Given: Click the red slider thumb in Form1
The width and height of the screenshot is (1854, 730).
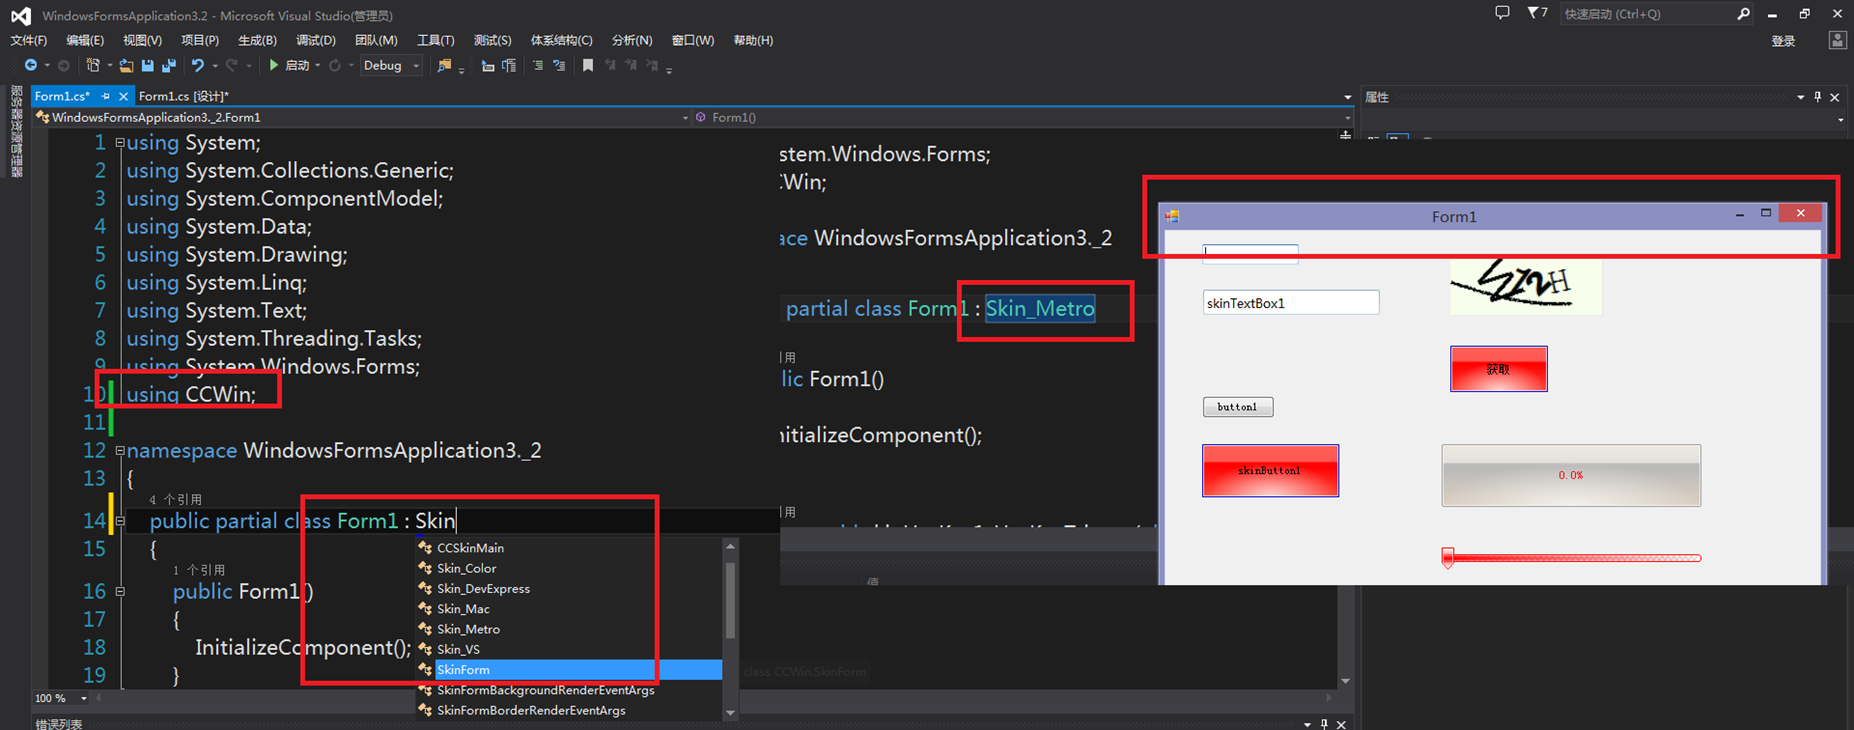Looking at the screenshot, I should (1447, 558).
